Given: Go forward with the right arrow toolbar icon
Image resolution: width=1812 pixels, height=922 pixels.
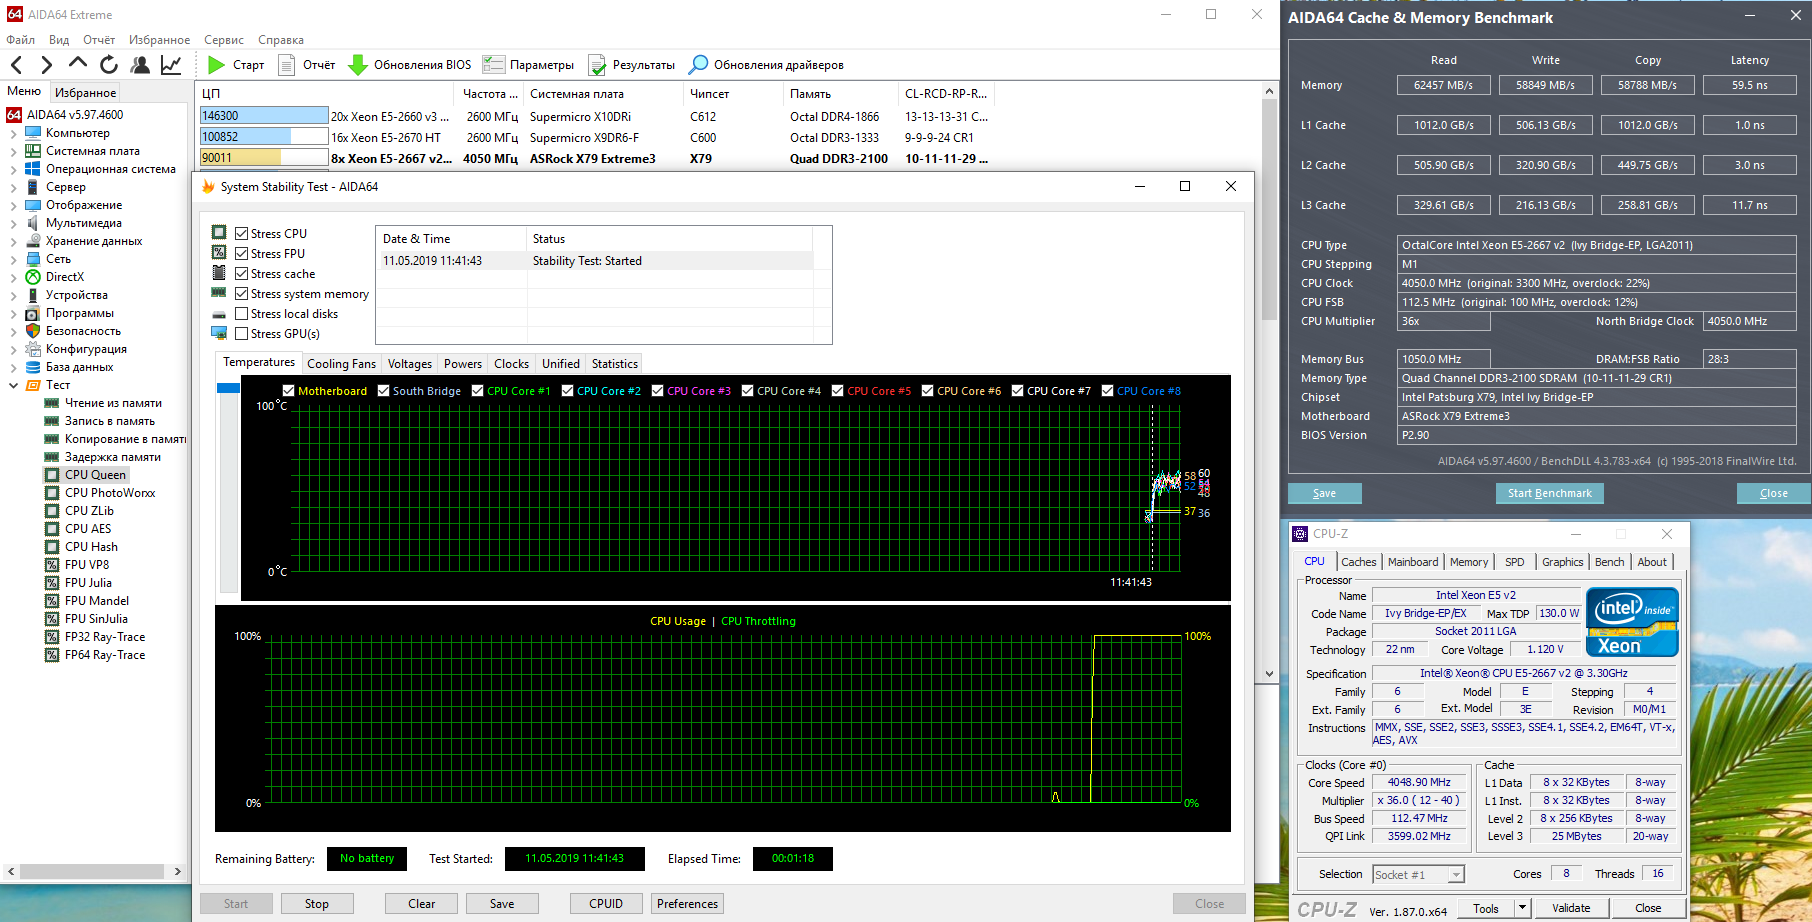Looking at the screenshot, I should point(46,65).
